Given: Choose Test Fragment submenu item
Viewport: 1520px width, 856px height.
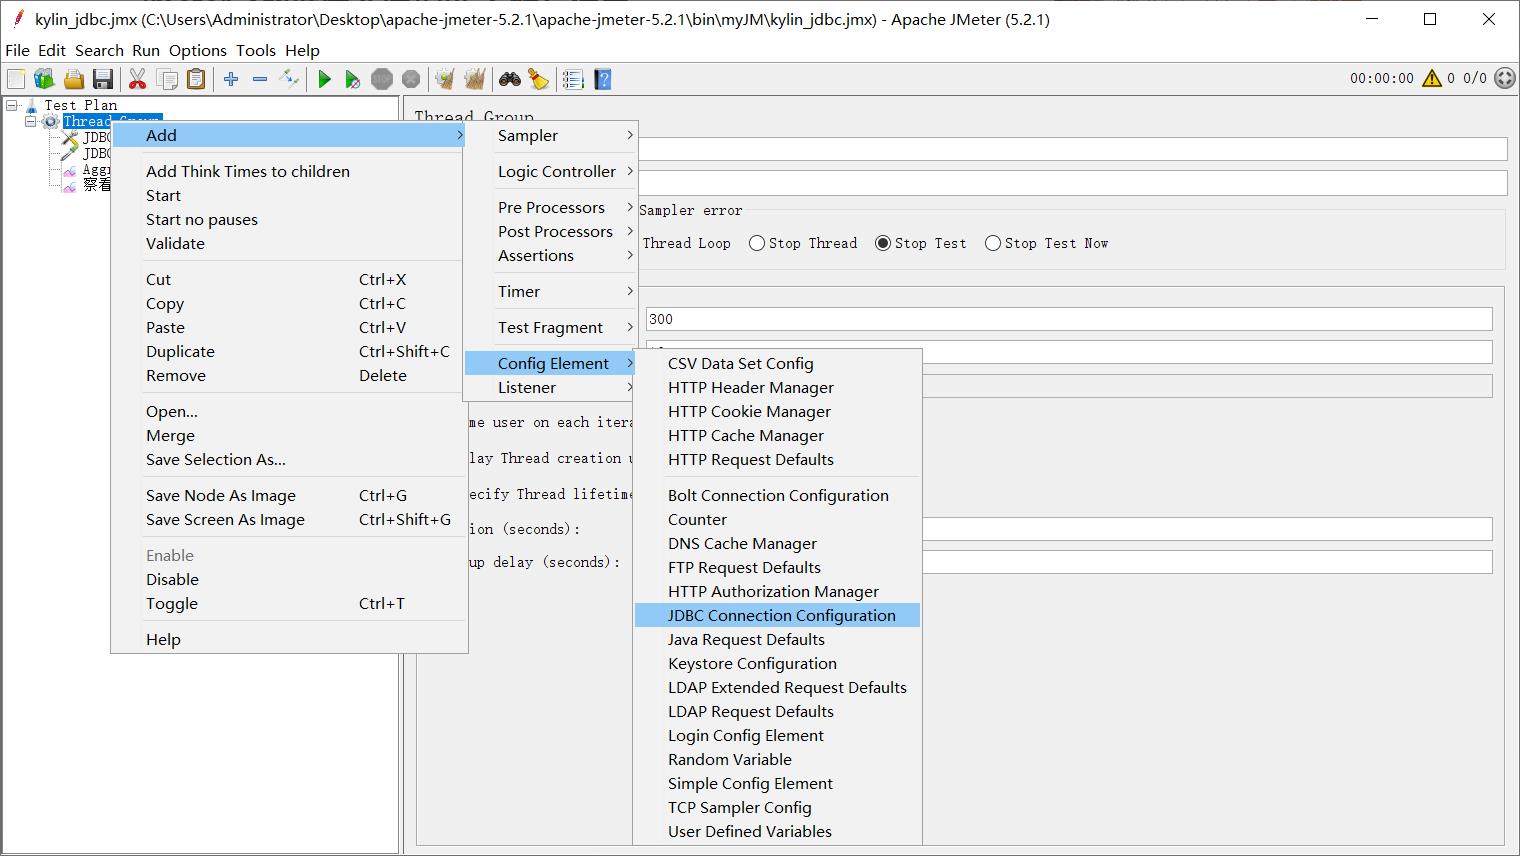Looking at the screenshot, I should tap(551, 327).
